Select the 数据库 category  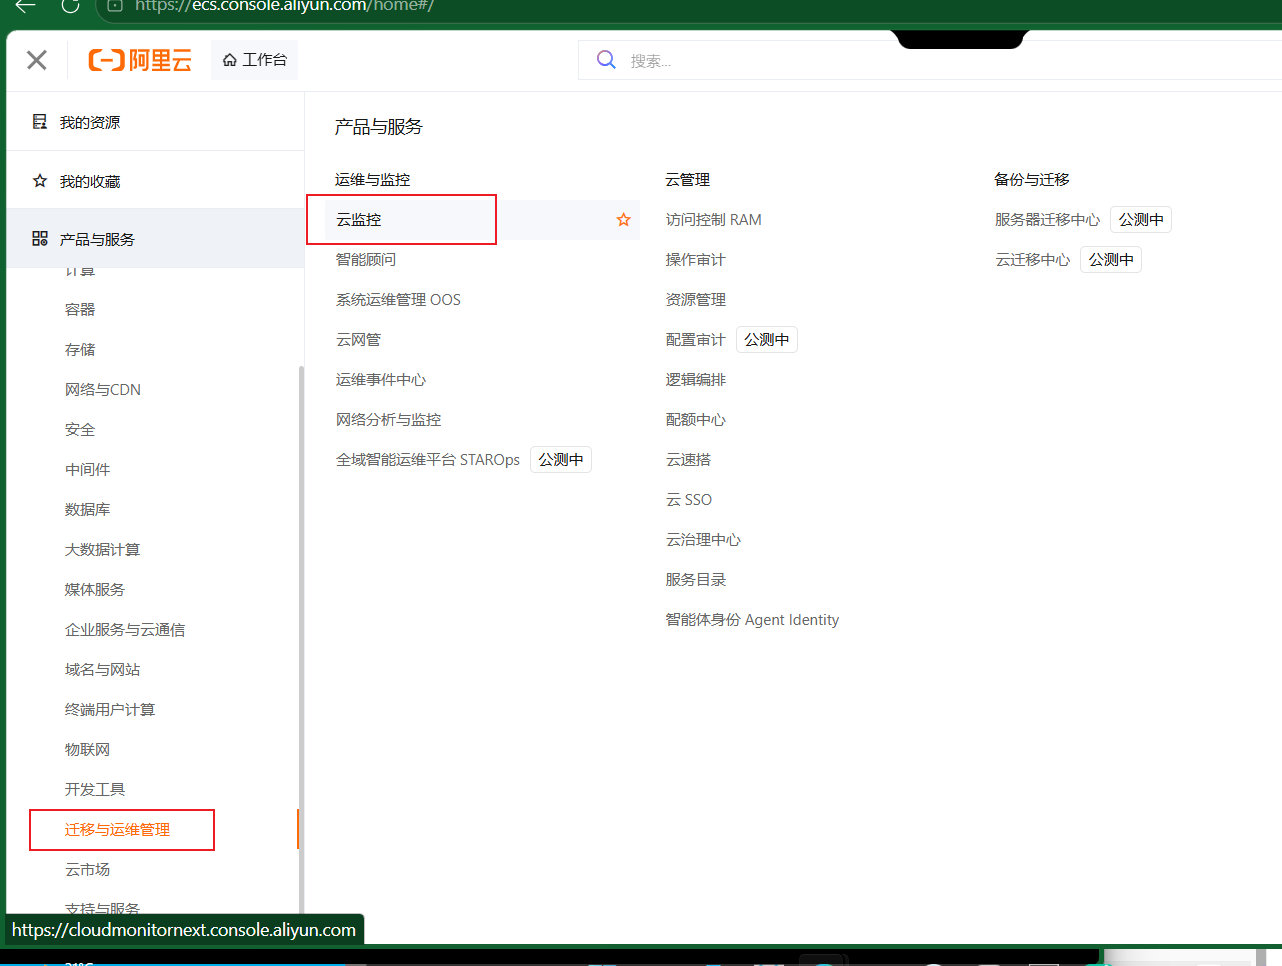pyautogui.click(x=88, y=509)
